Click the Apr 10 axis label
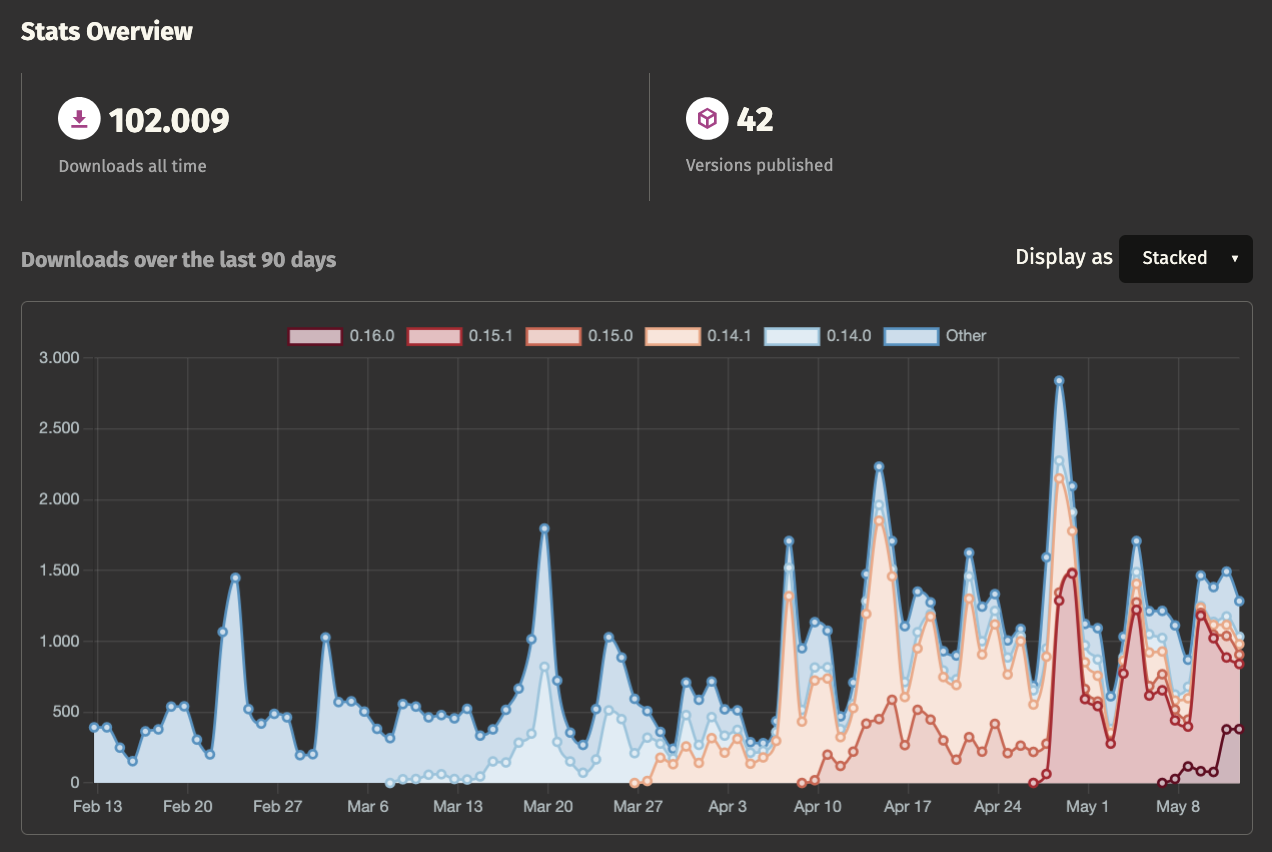 click(818, 806)
